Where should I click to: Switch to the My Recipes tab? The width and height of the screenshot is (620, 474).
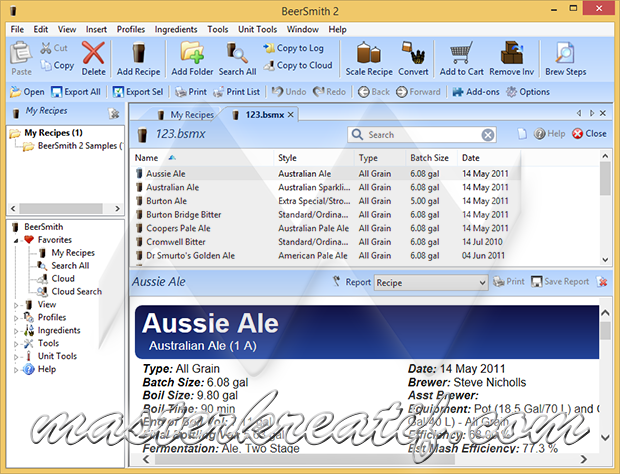pyautogui.click(x=185, y=115)
